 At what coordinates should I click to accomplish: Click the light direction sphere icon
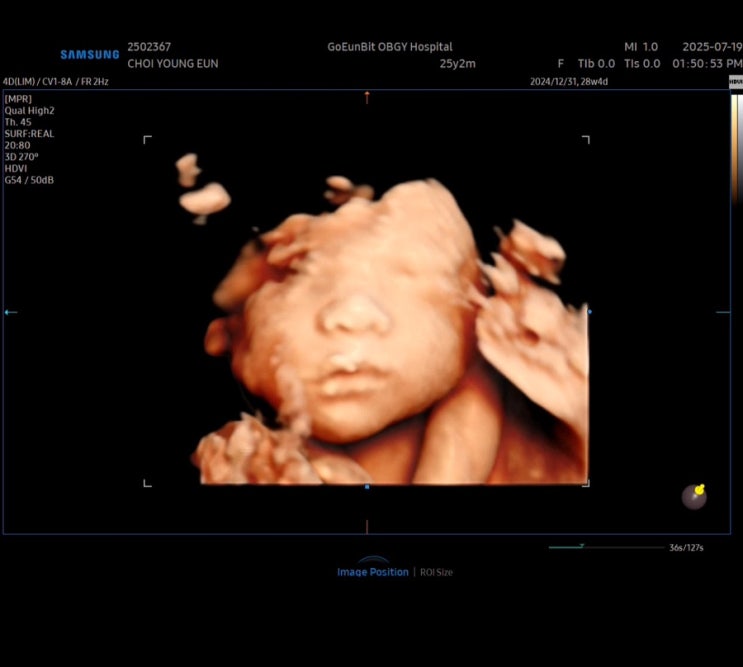(694, 496)
